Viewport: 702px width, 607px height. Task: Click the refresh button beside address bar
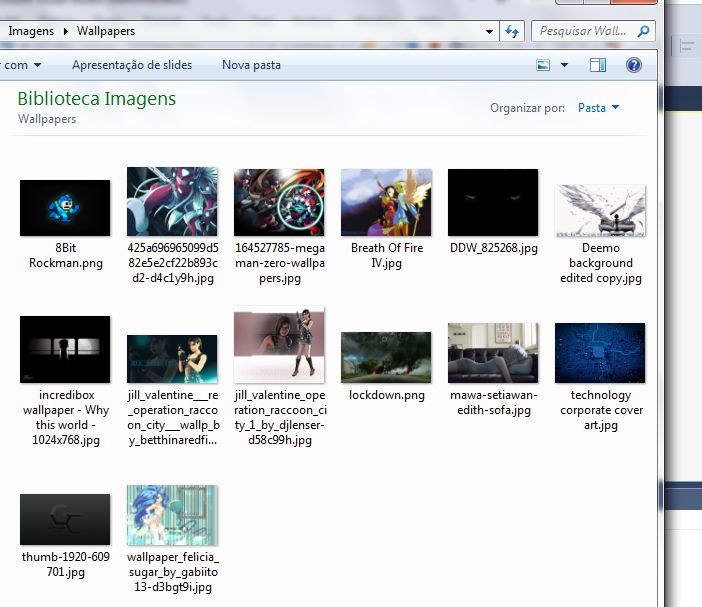(x=512, y=31)
